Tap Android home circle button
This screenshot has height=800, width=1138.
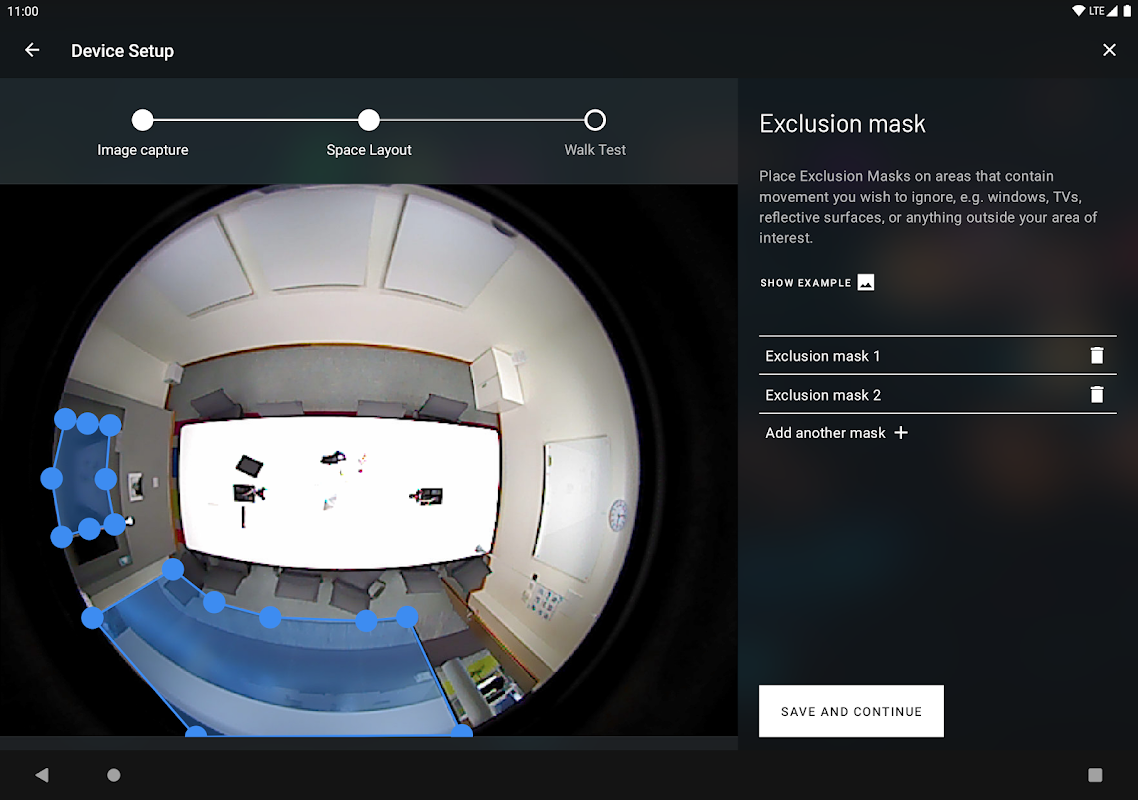click(114, 775)
